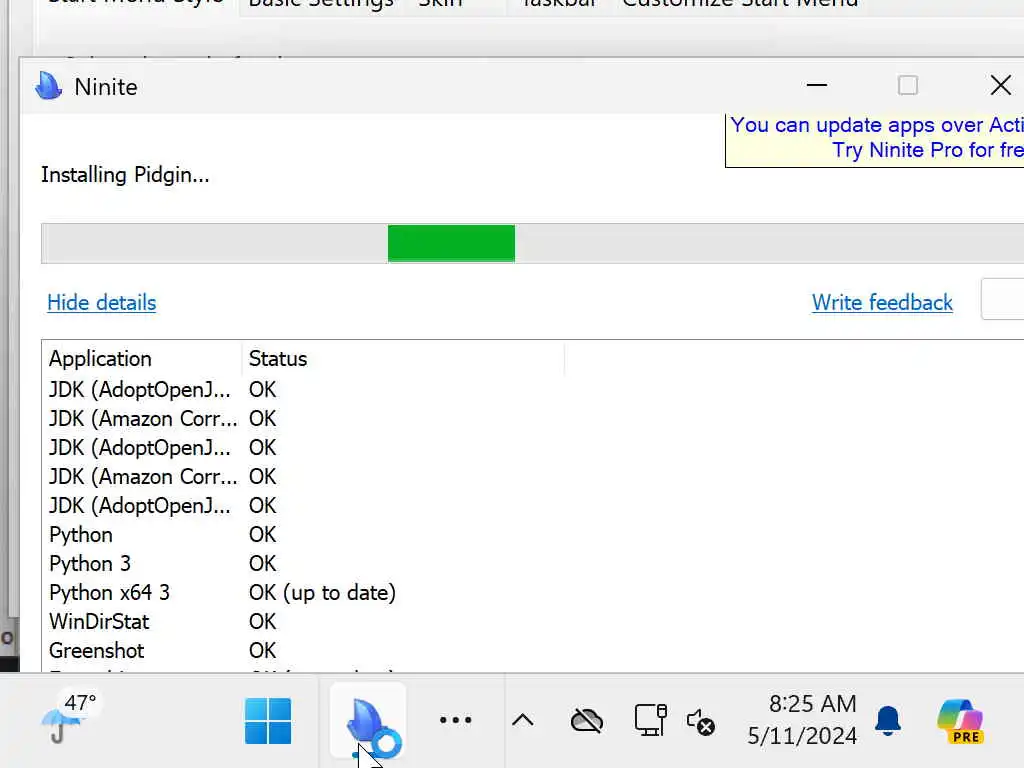Switch to Customize Start Menu tab behind
This screenshot has height=768, width=1024.
tap(740, 4)
